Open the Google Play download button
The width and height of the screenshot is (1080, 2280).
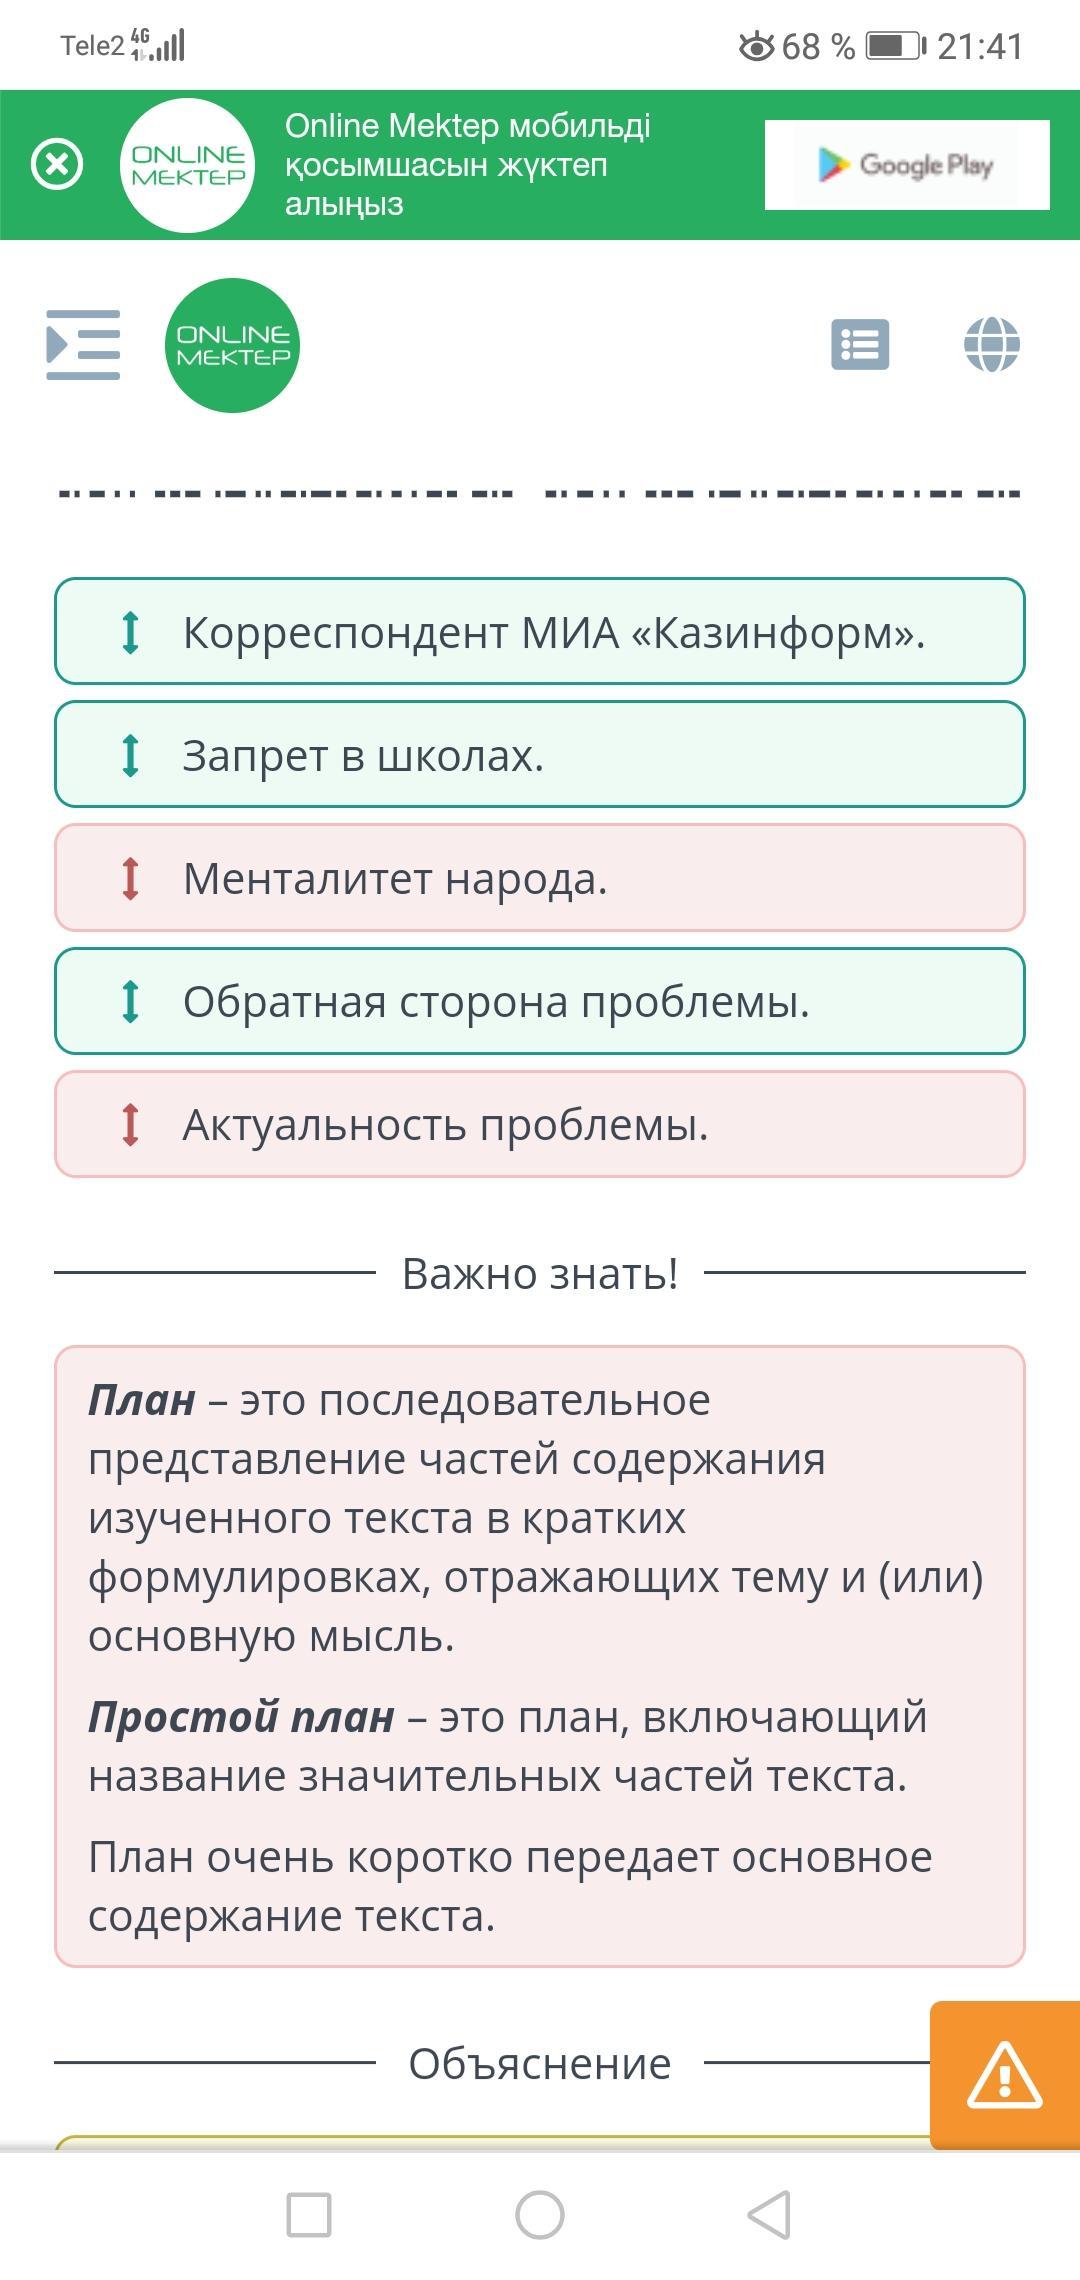click(x=907, y=165)
